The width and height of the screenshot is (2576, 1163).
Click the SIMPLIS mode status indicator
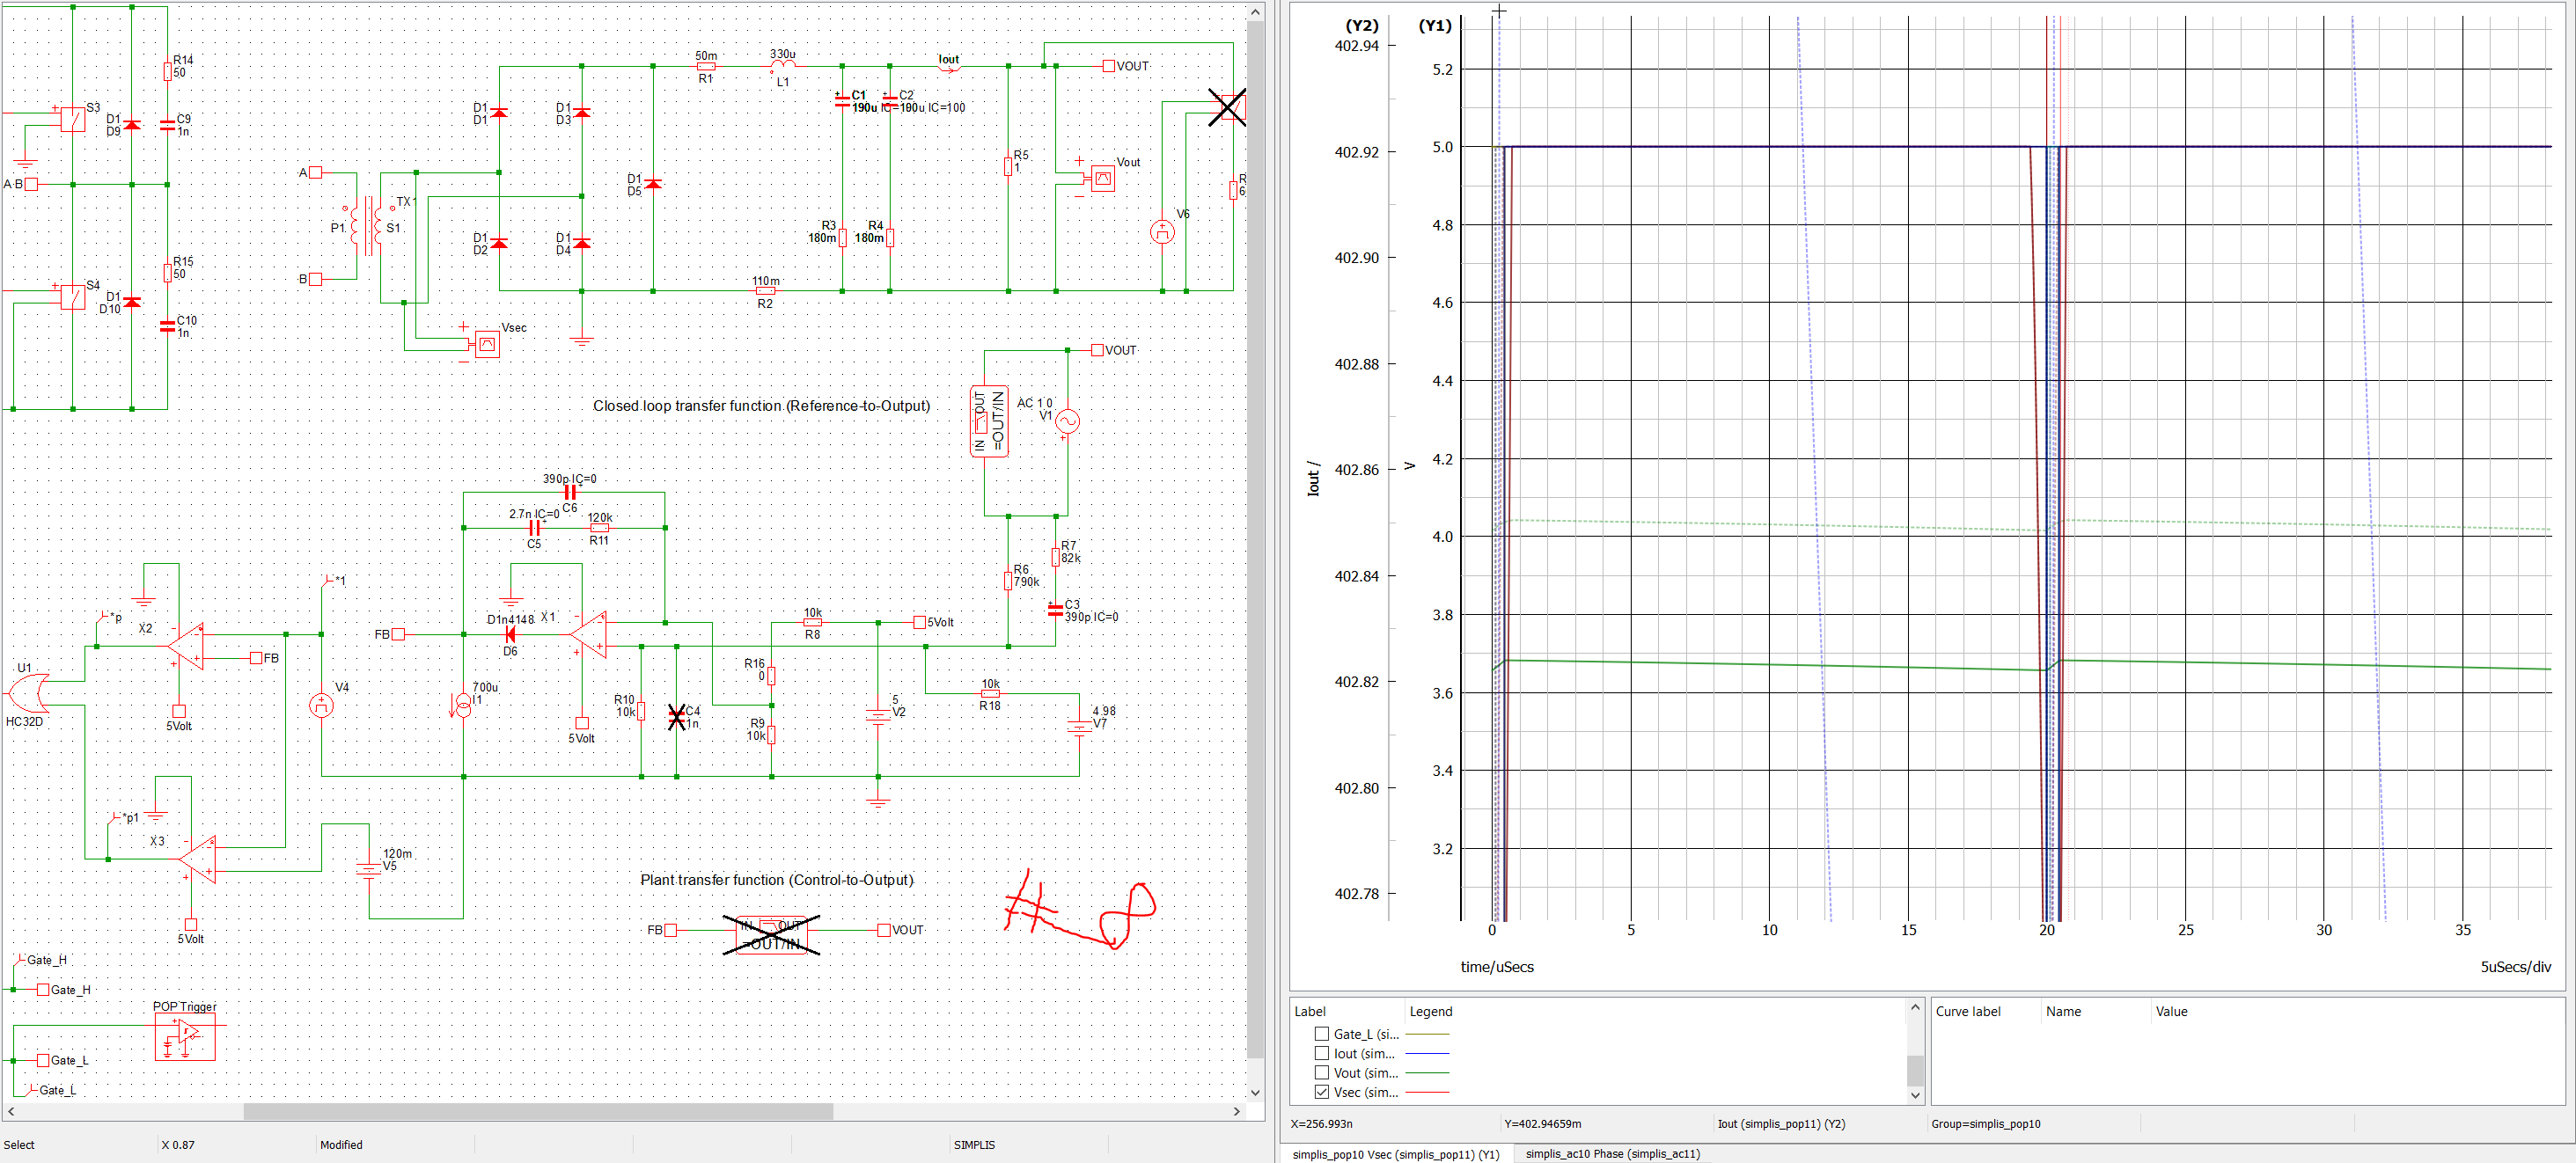click(974, 1145)
